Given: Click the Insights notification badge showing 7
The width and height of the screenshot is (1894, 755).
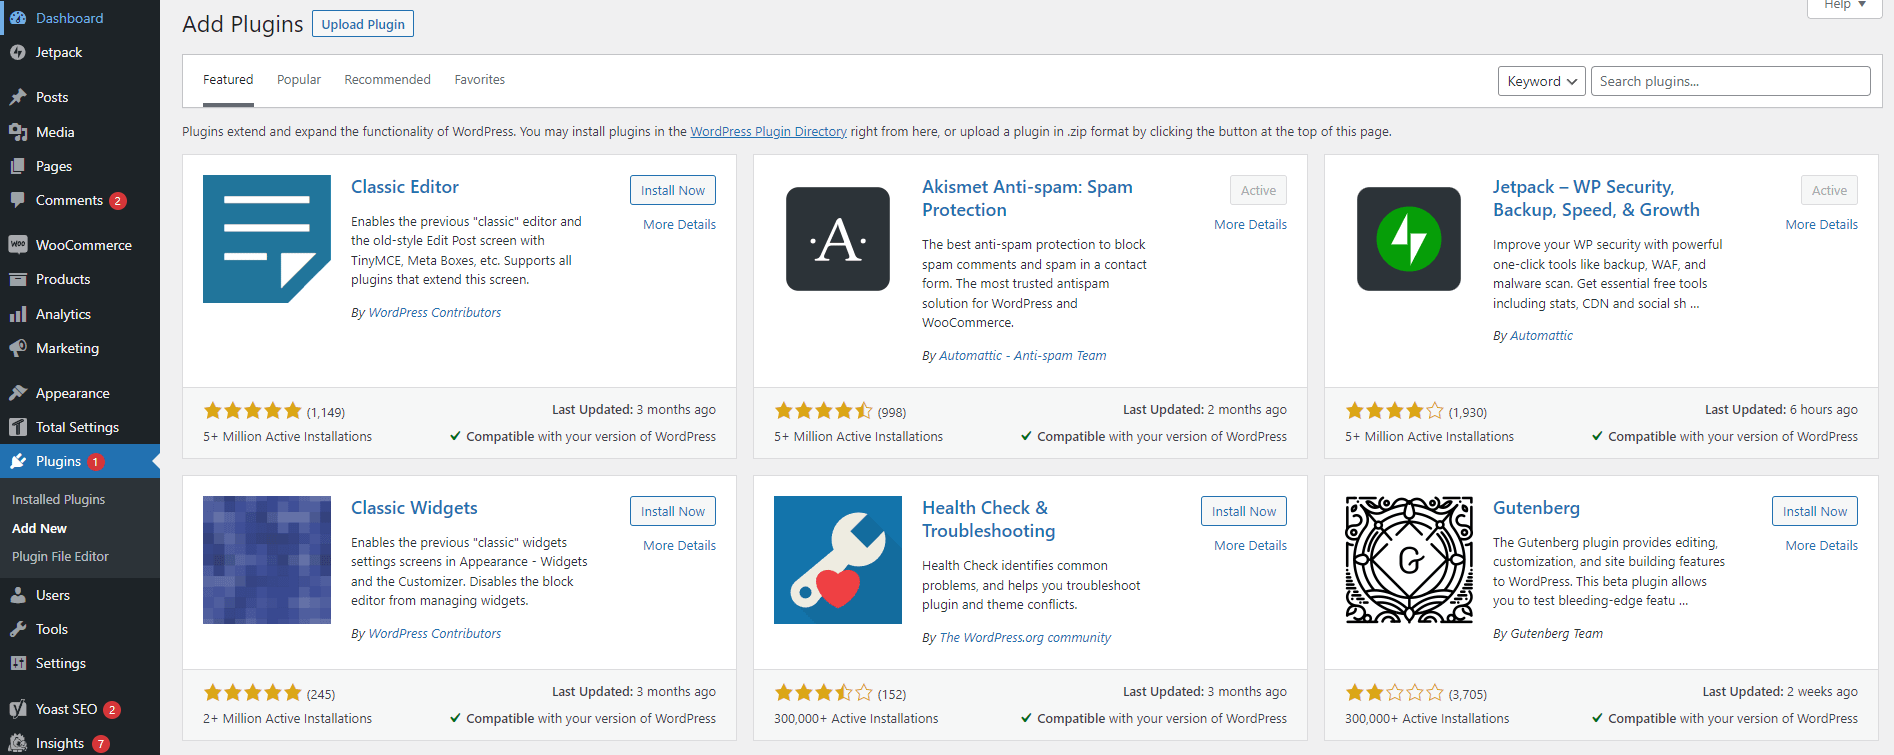Looking at the screenshot, I should (100, 744).
